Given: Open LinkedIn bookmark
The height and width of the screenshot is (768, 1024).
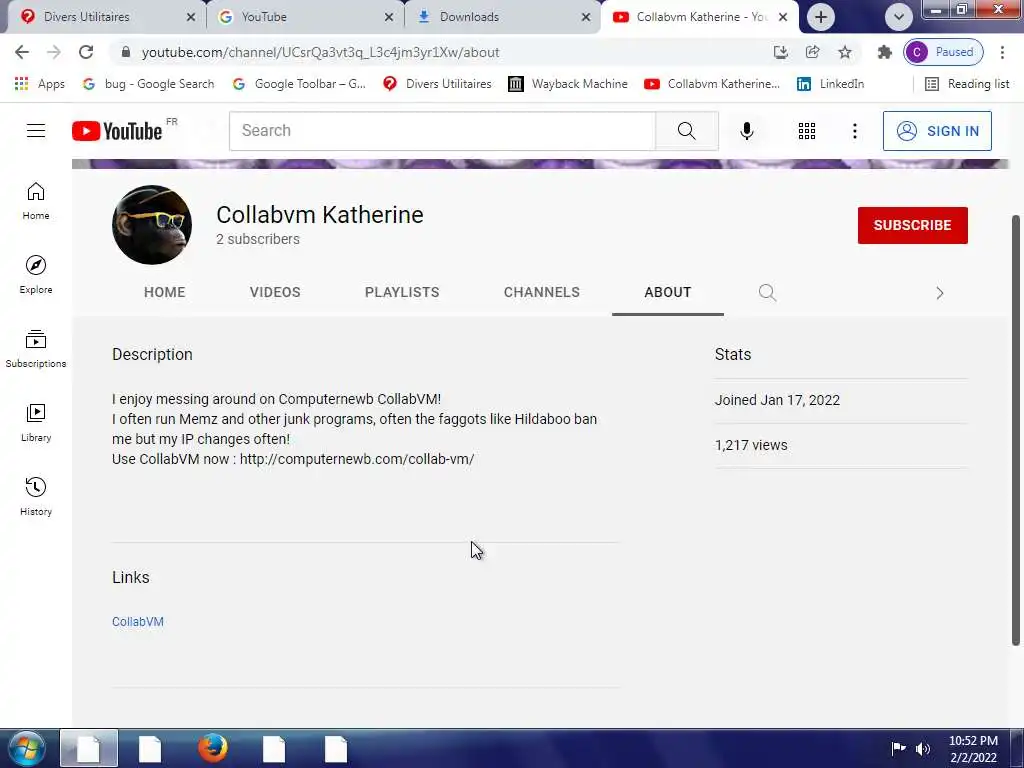Looking at the screenshot, I should [831, 84].
